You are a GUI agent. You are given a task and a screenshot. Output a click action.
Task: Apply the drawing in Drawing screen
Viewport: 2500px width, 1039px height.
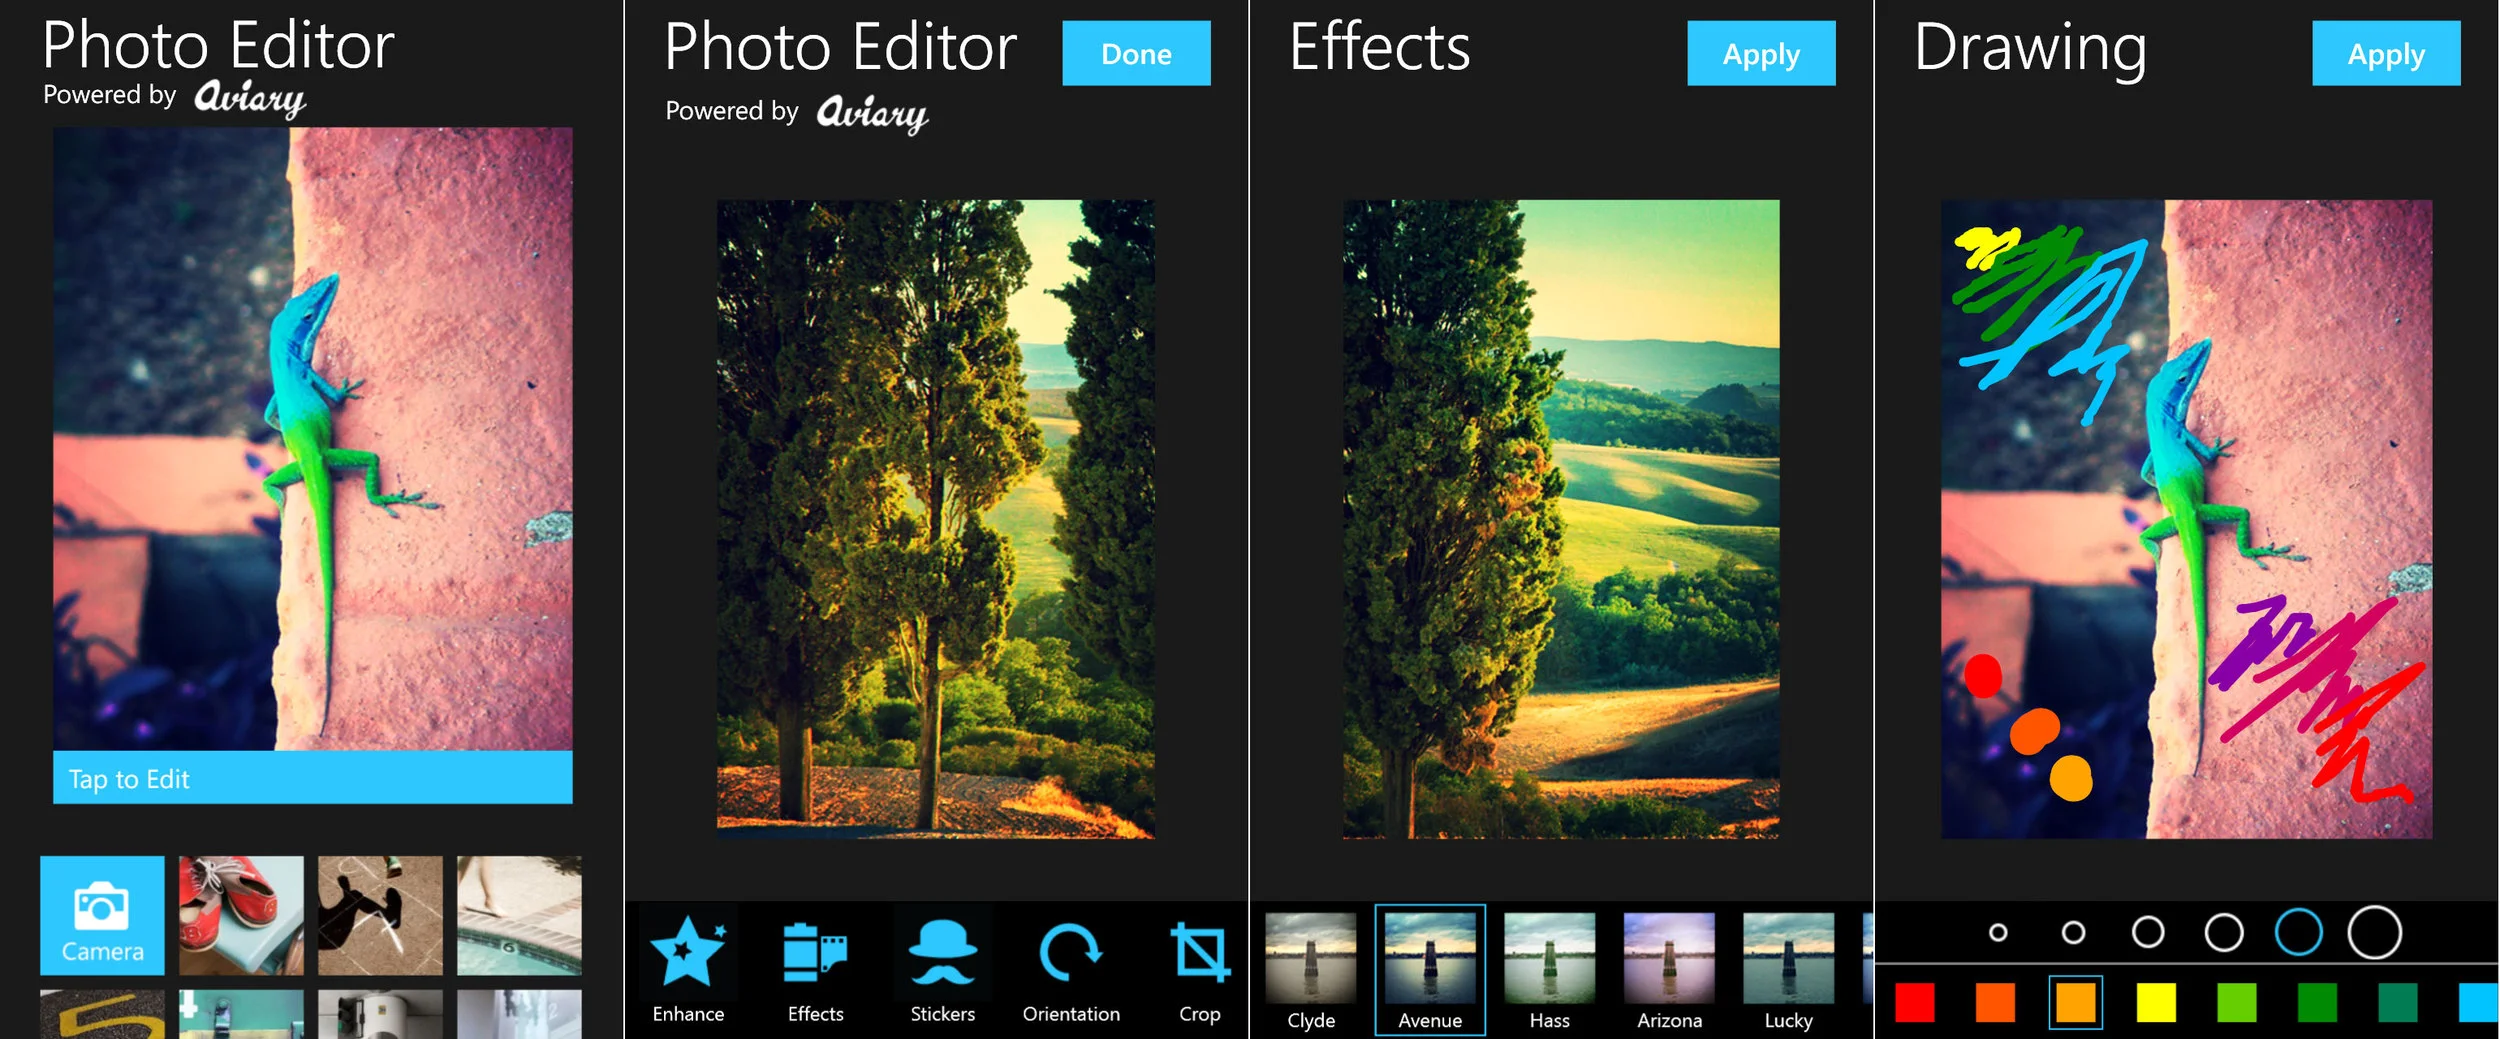click(2386, 53)
